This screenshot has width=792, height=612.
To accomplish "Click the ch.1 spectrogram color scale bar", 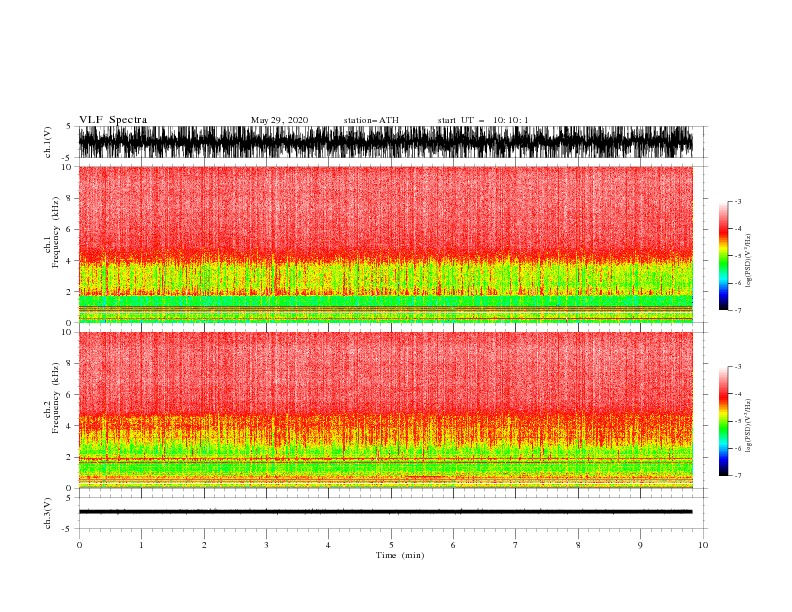I will tap(723, 256).
